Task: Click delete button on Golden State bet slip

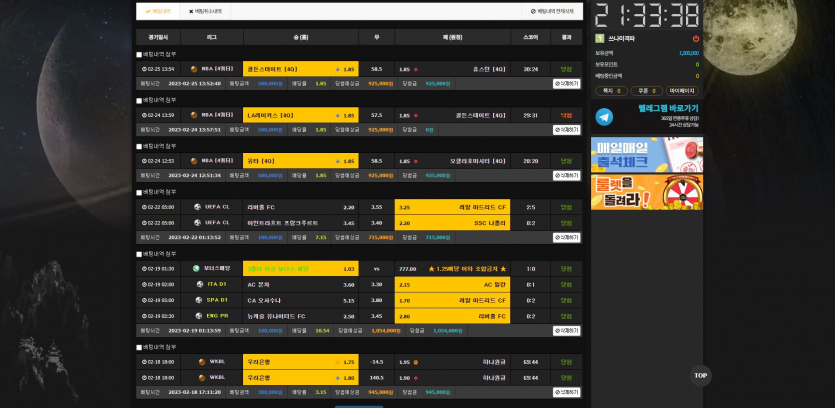Action: 566,84
